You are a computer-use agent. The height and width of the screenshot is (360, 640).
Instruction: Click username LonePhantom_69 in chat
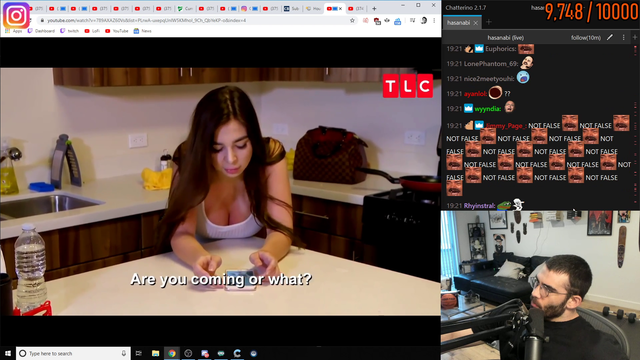point(491,64)
